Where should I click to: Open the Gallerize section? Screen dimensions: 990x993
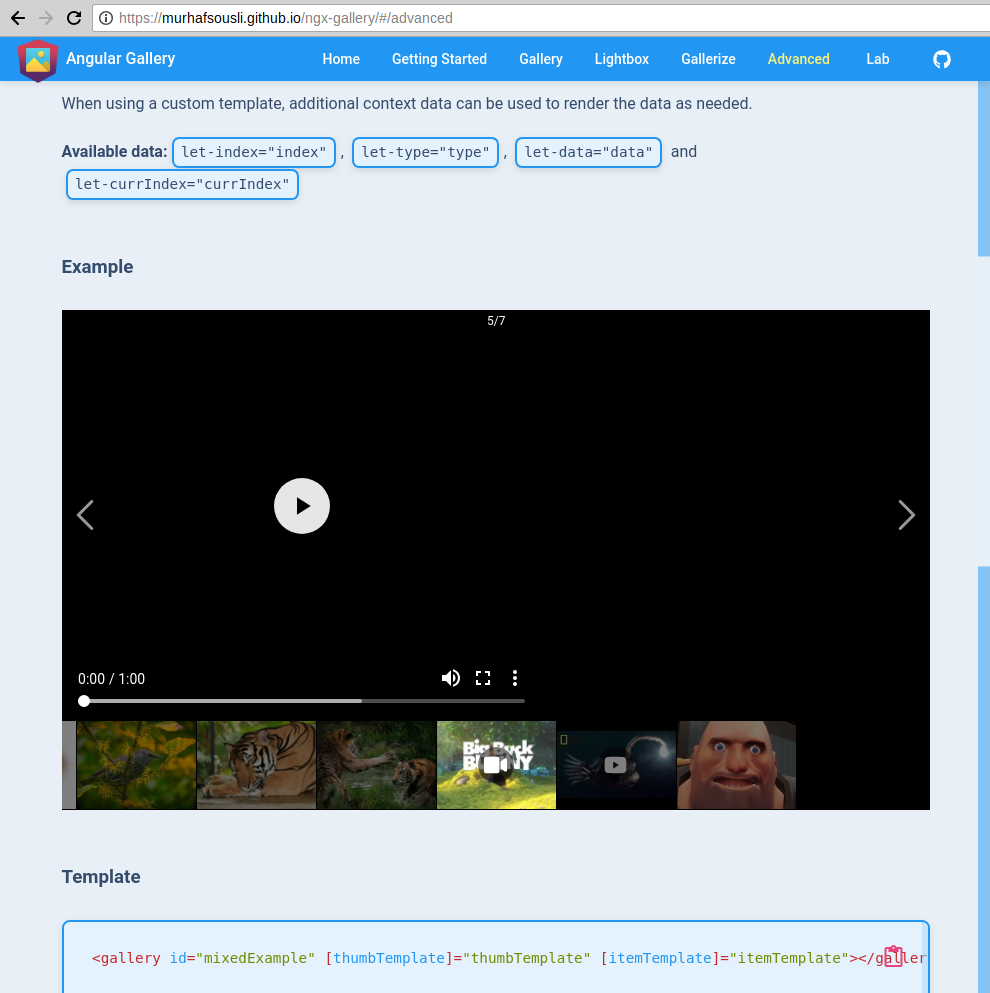(708, 59)
